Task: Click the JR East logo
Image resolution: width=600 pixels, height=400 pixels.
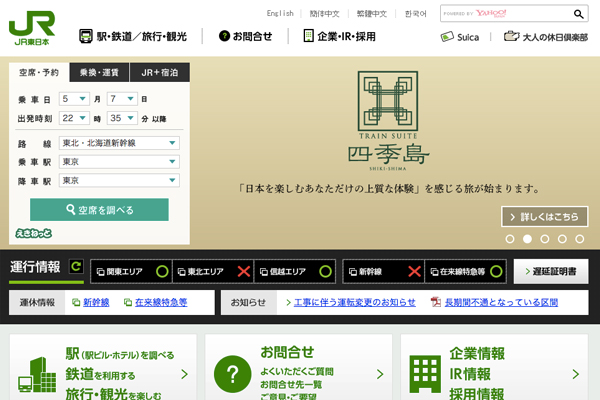Action: (32, 28)
